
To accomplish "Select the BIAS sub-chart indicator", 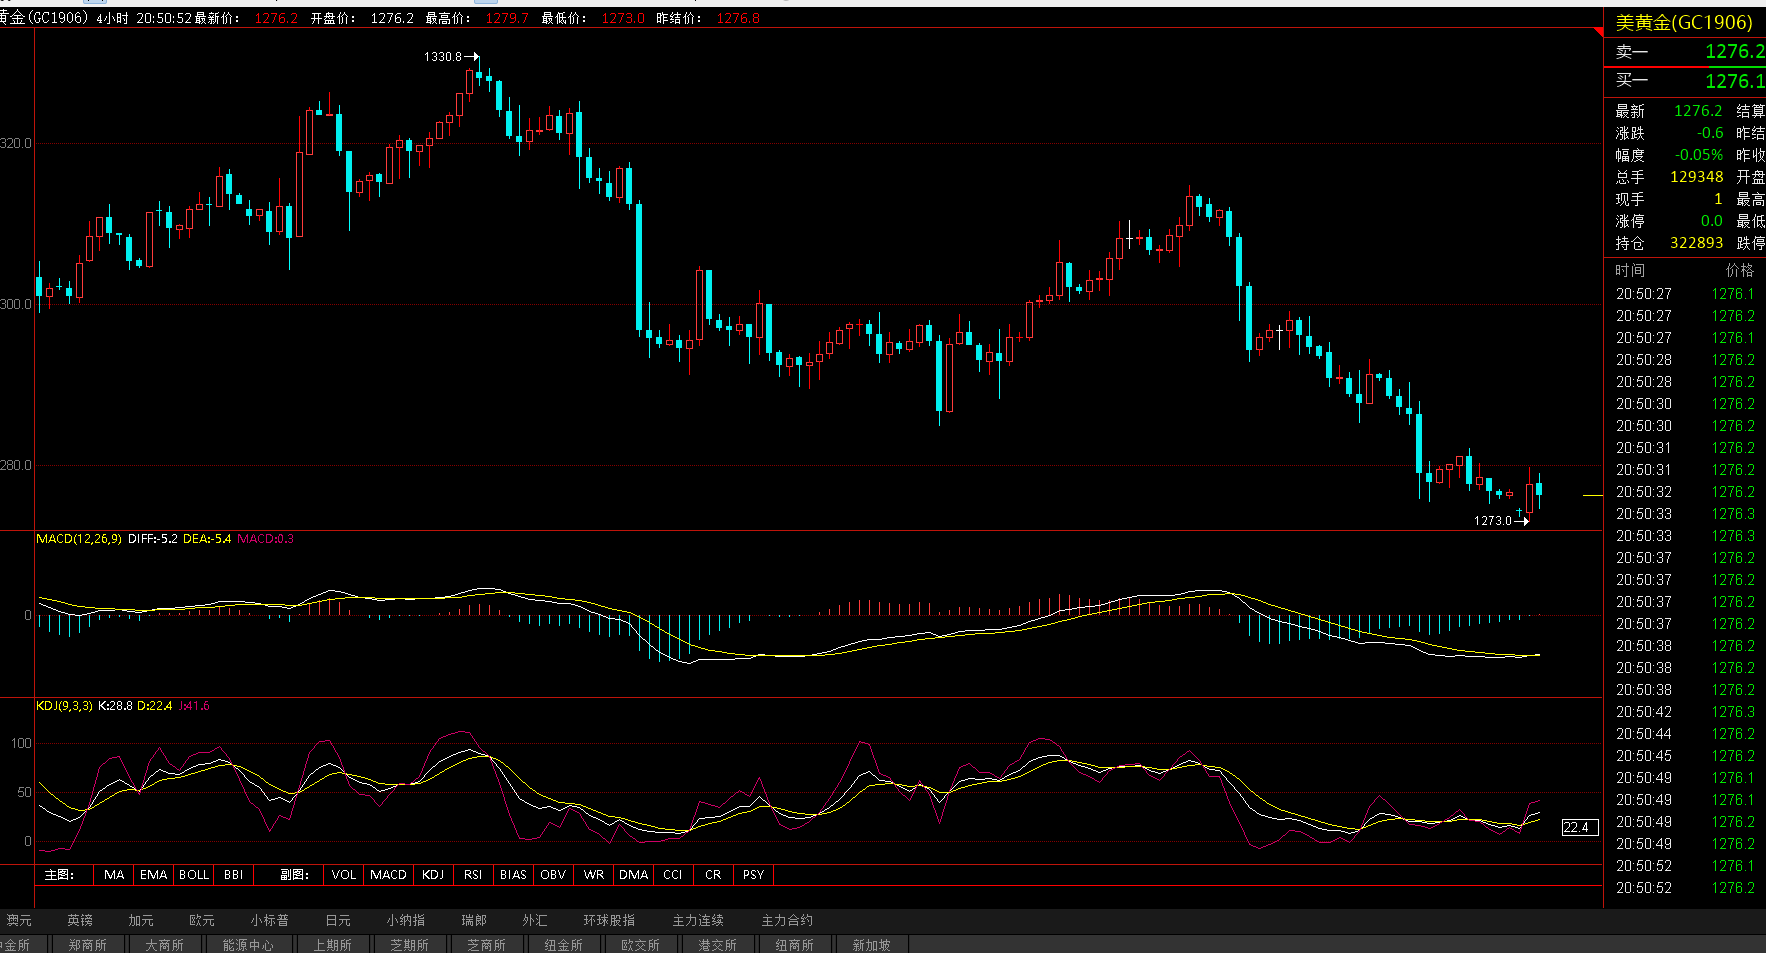I will pyautogui.click(x=513, y=875).
